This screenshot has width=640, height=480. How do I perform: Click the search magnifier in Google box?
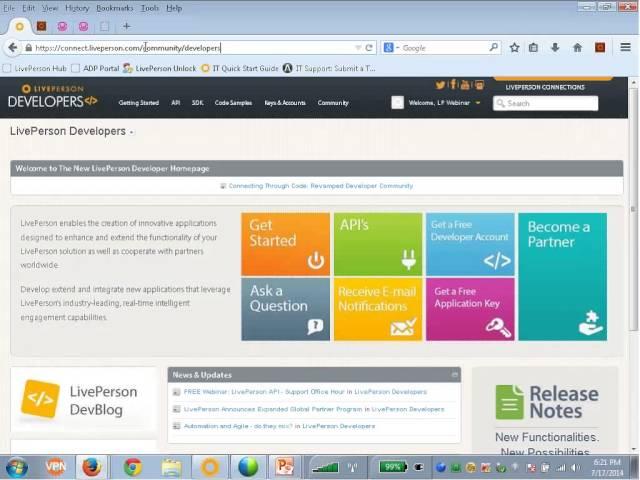493,47
